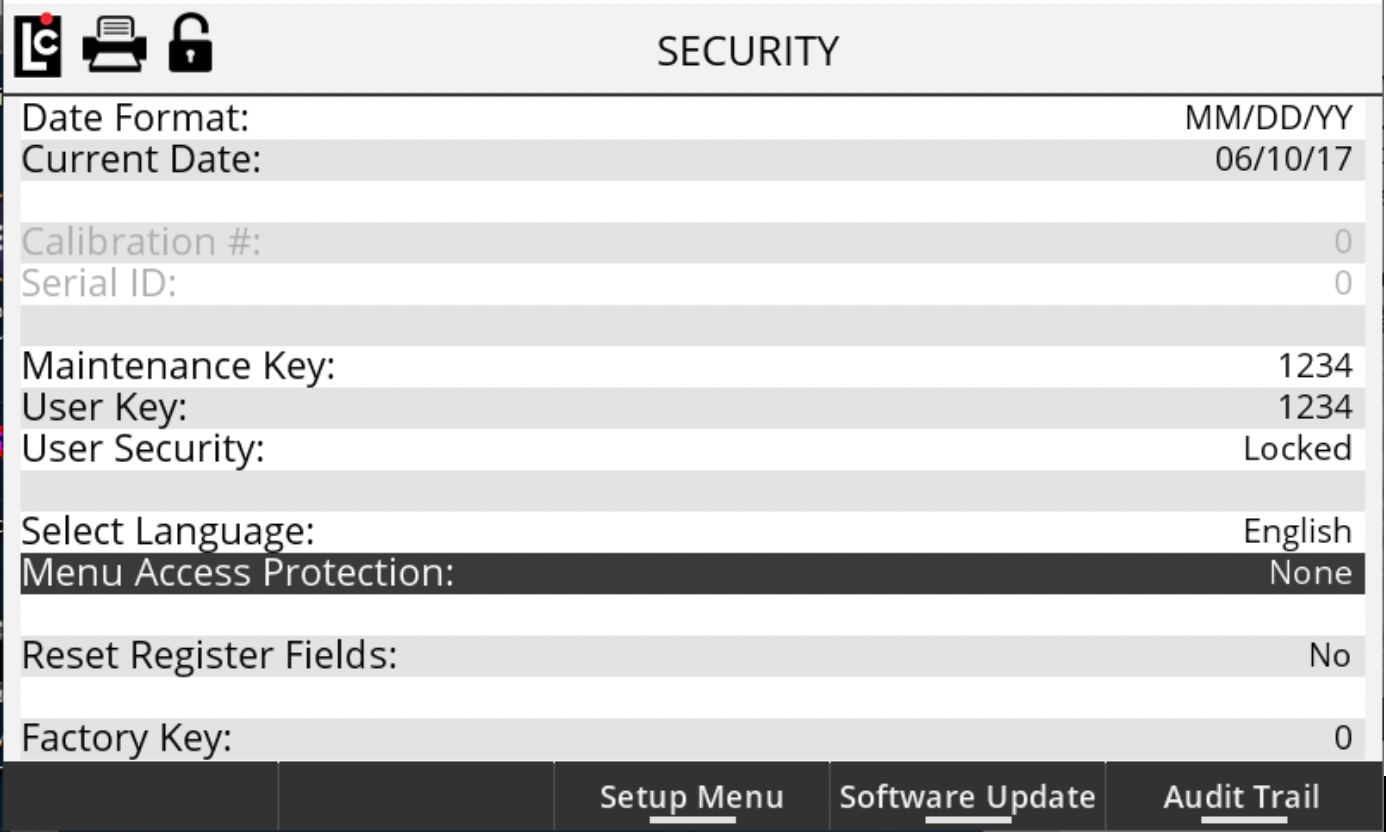Select the User Key row

pos(692,408)
